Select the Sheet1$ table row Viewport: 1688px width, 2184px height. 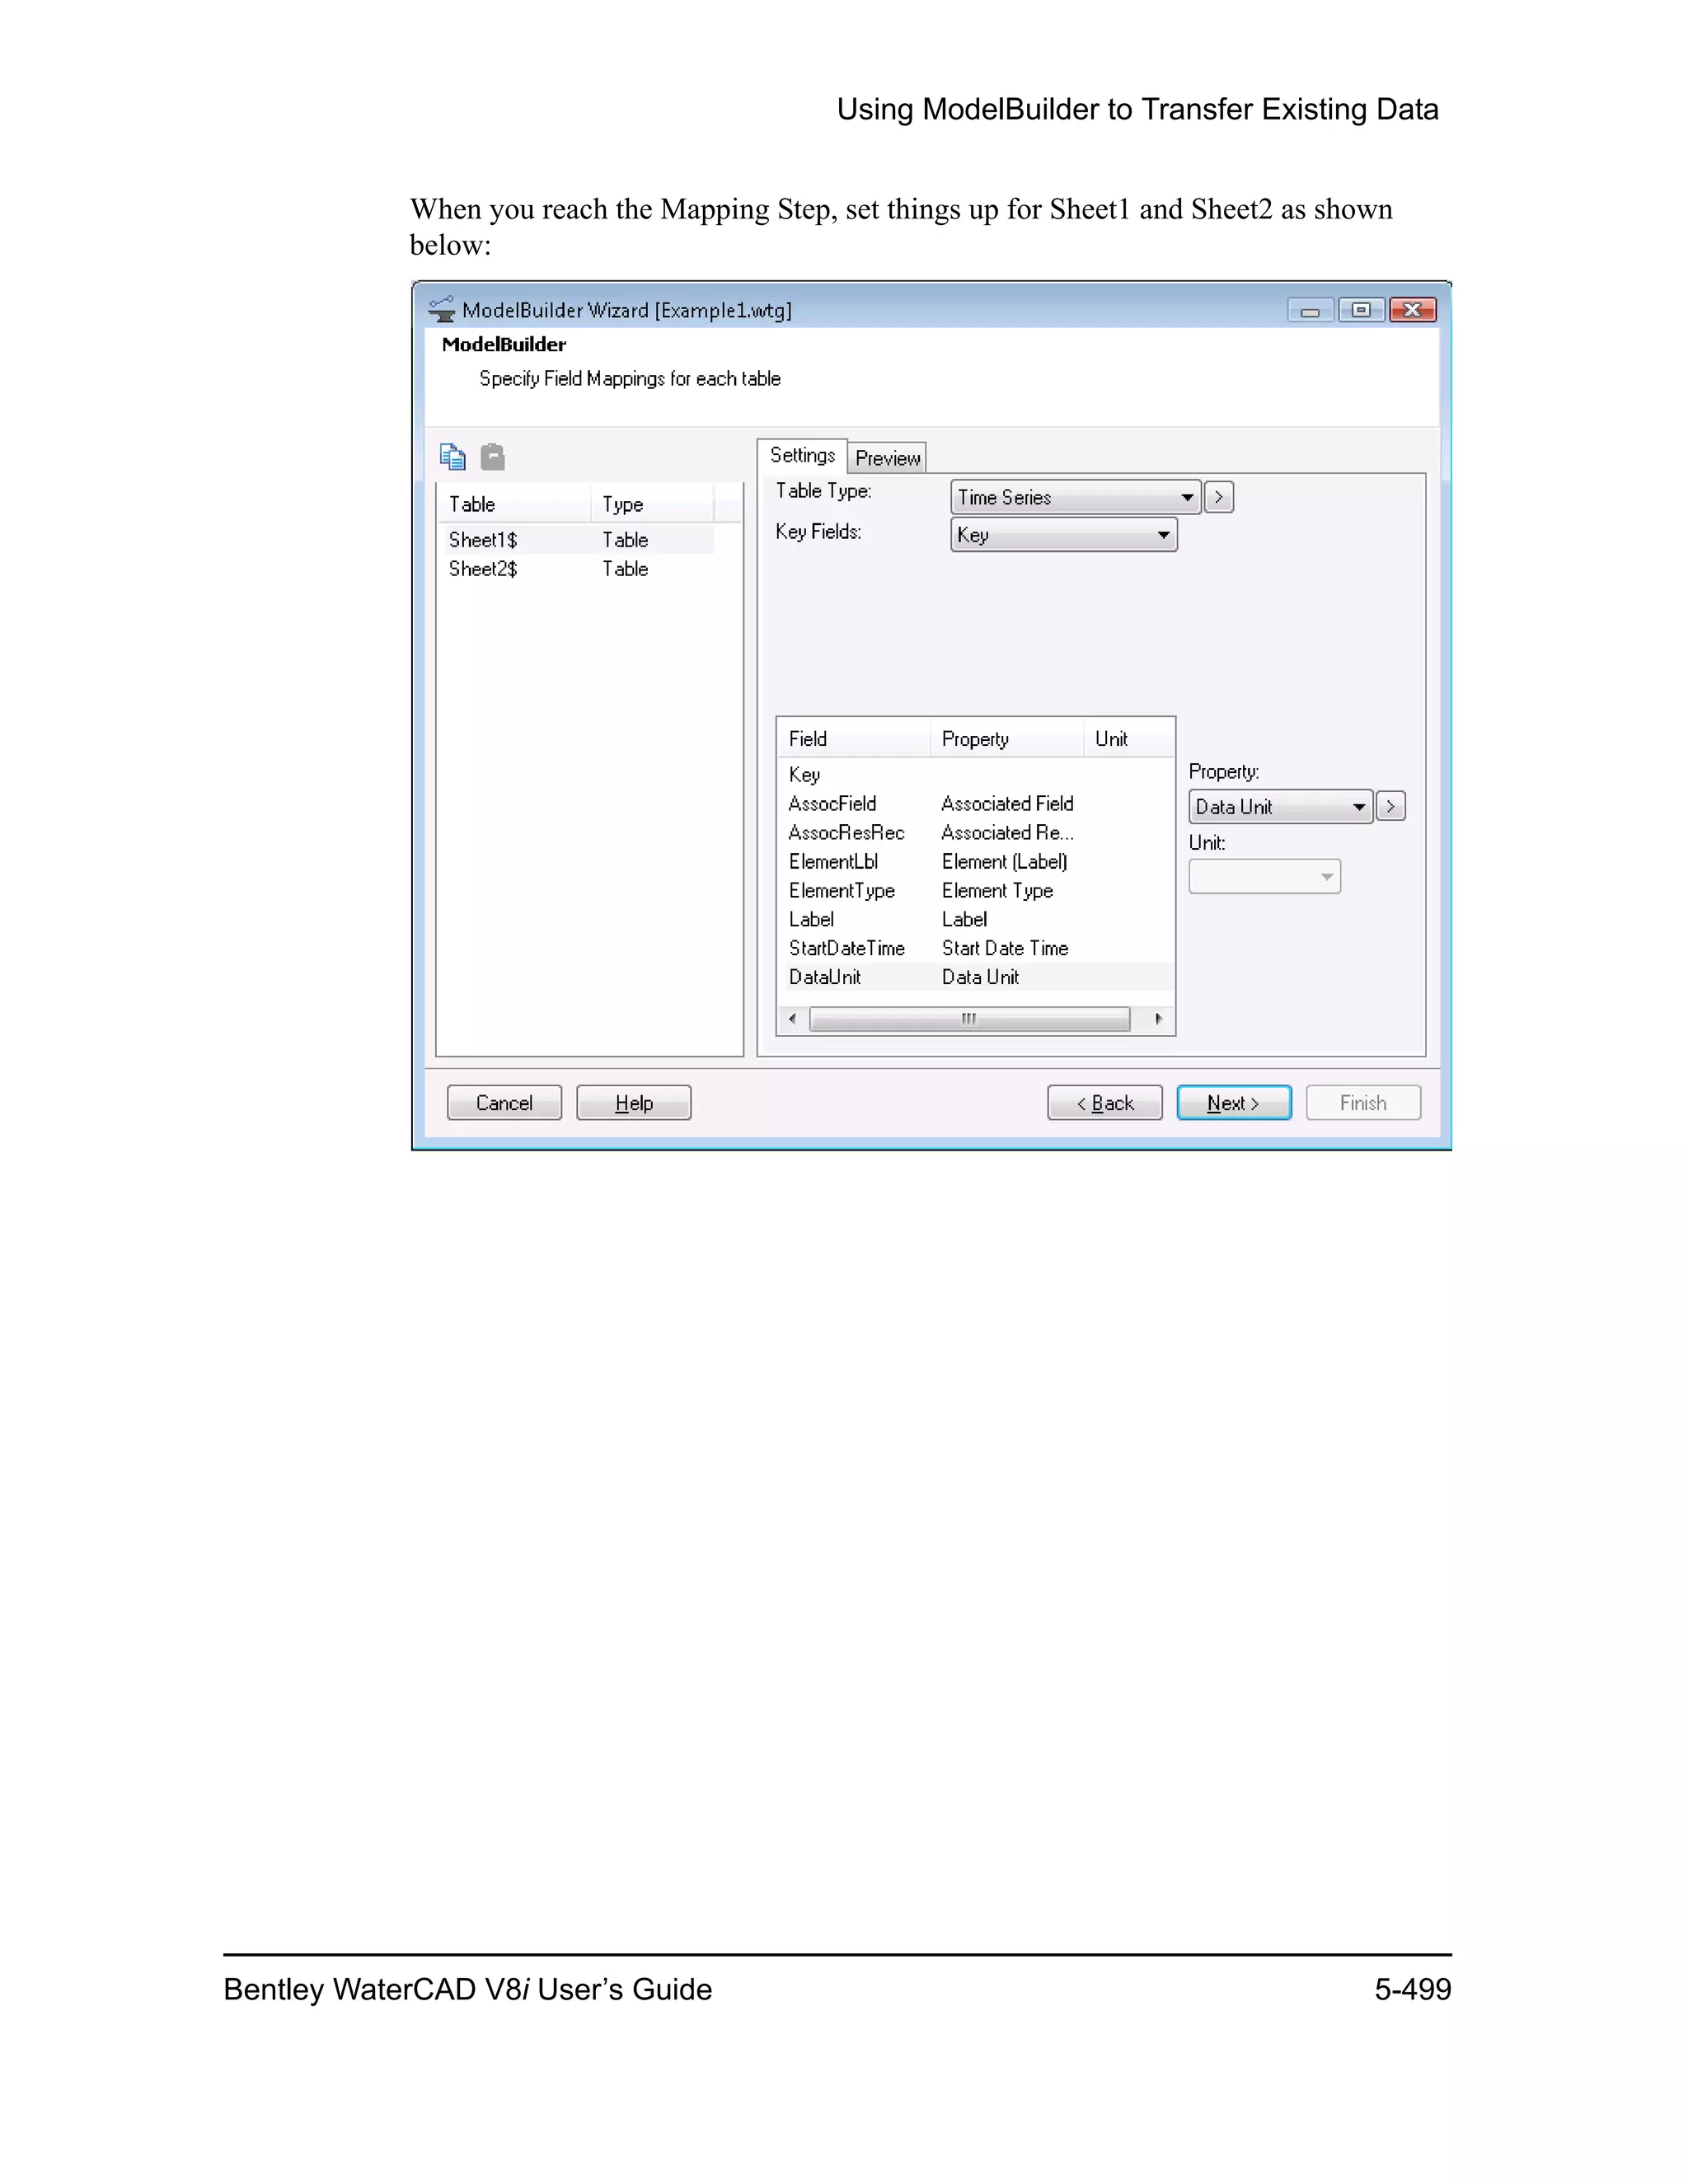[577, 540]
